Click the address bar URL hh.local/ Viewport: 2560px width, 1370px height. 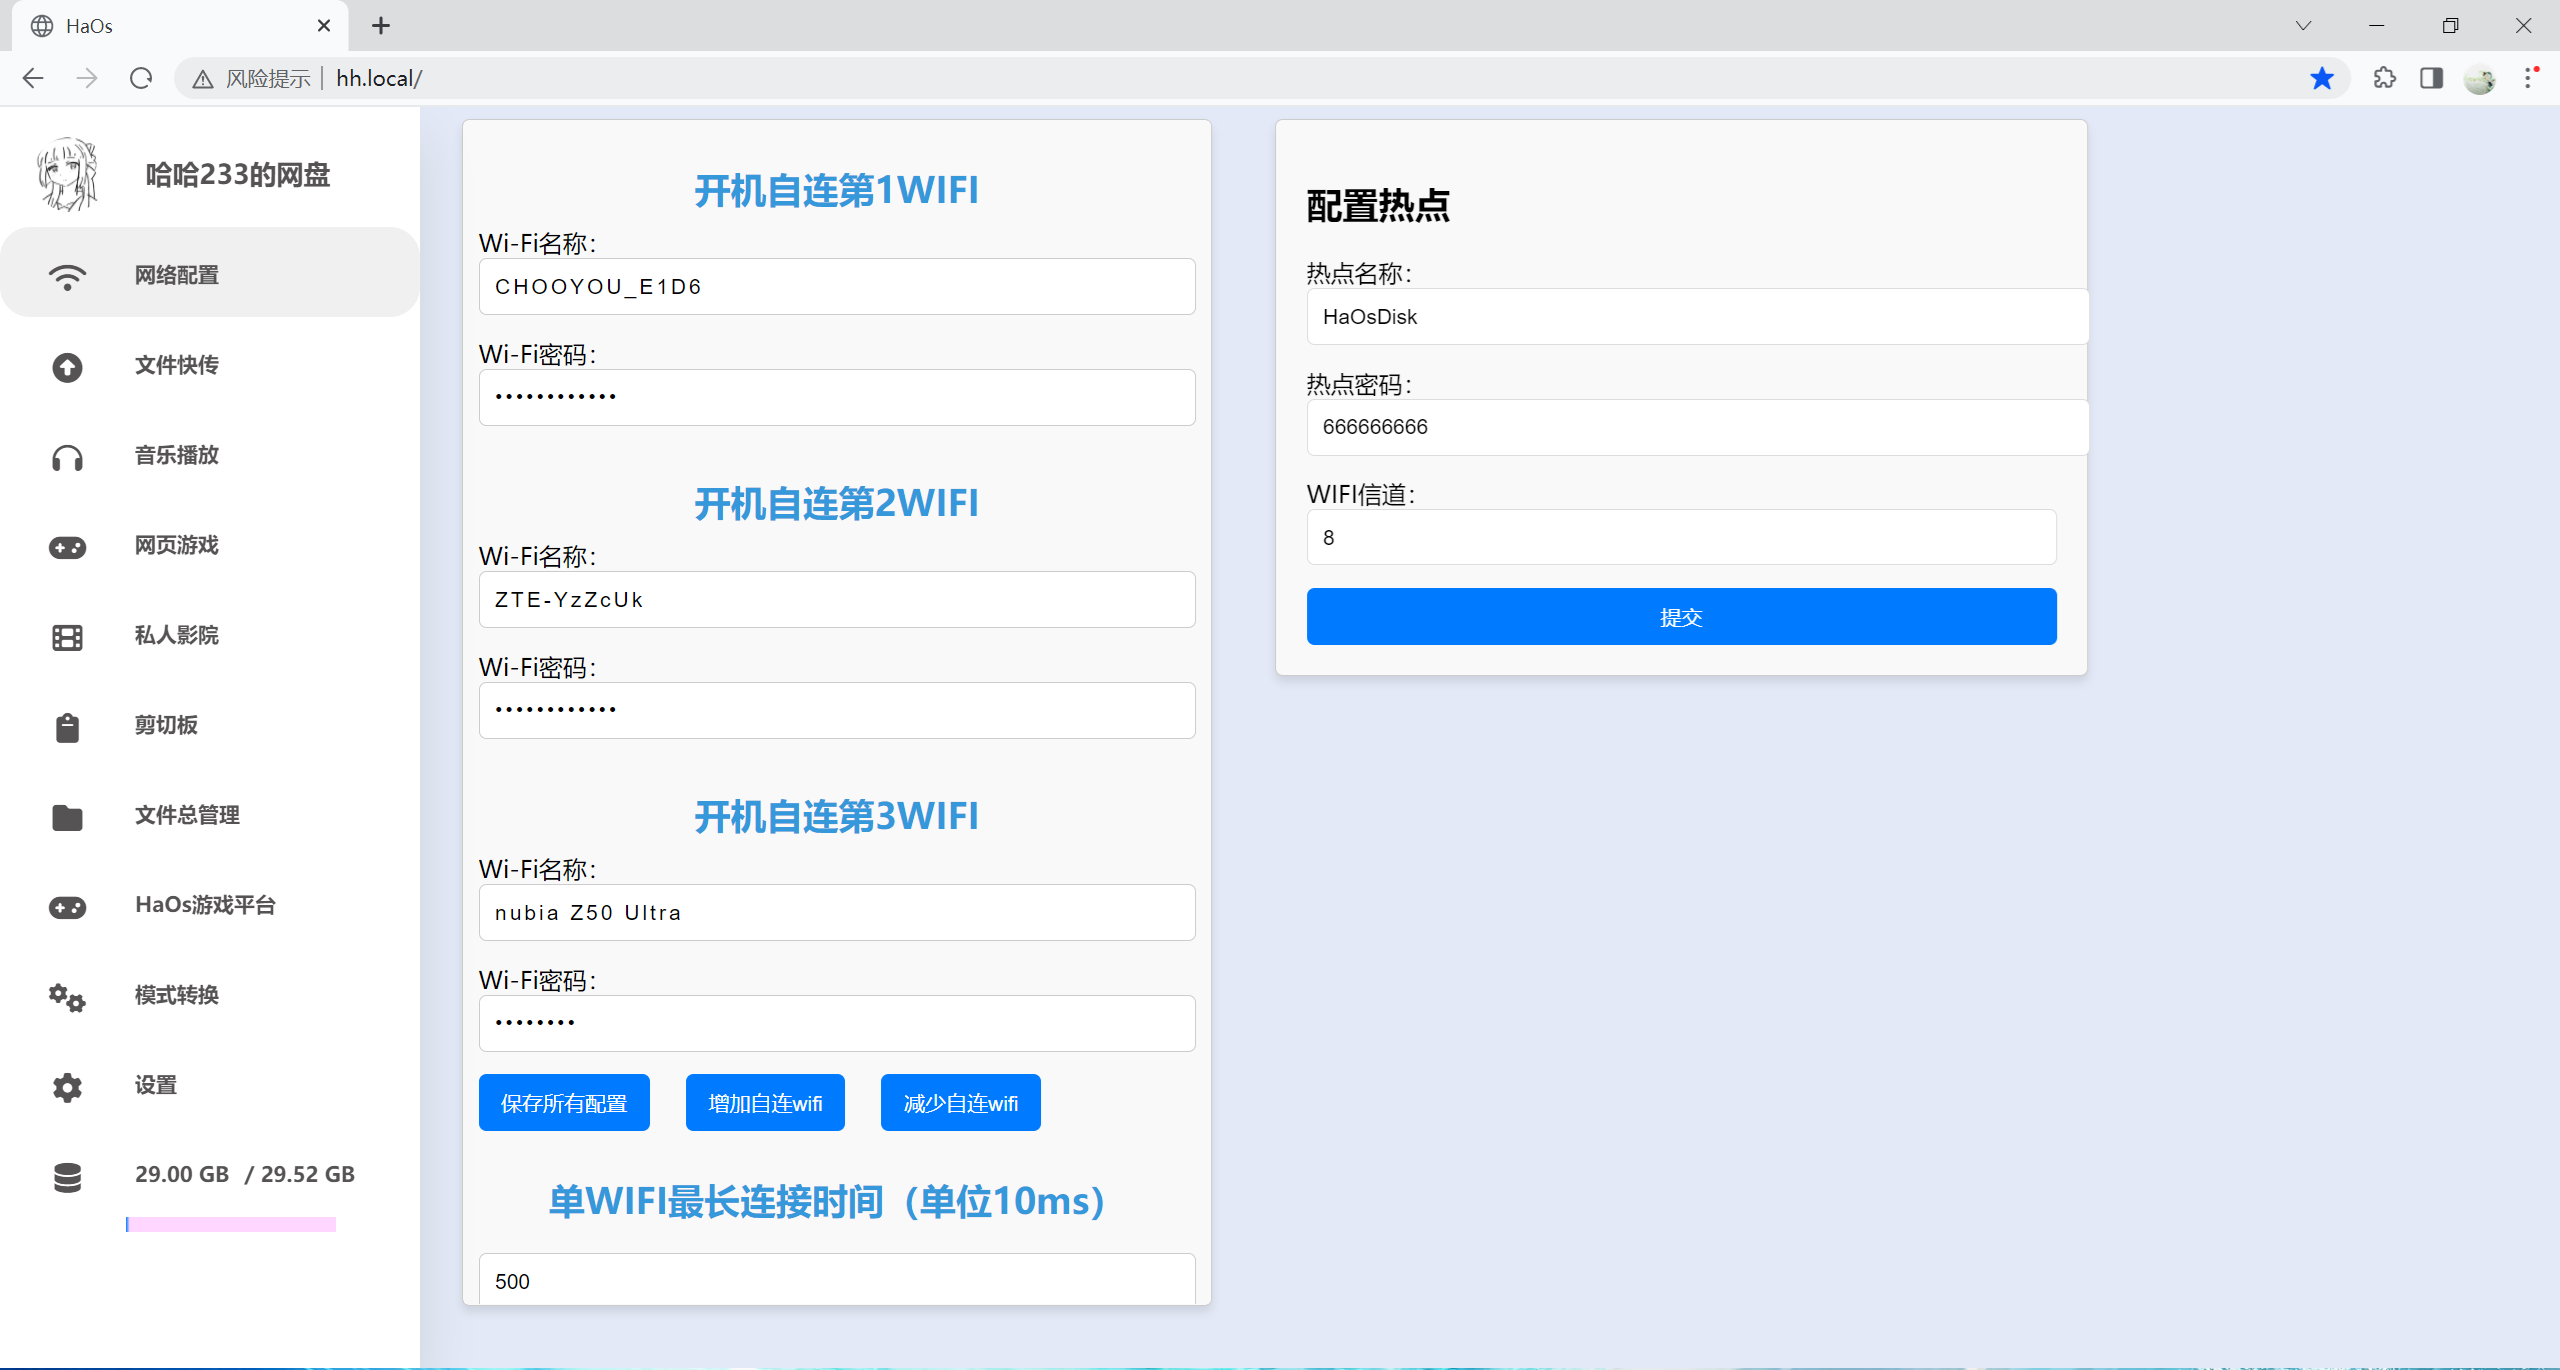point(379,79)
